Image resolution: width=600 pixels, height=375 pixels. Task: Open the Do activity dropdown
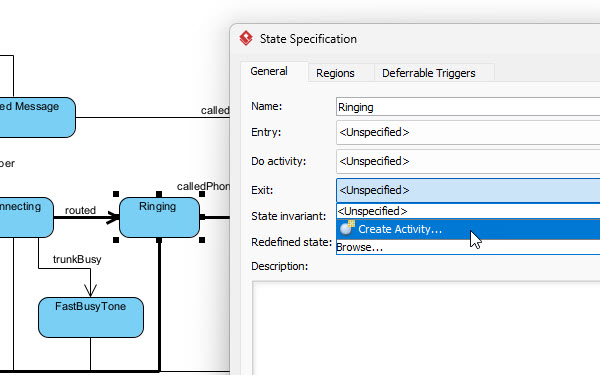click(468, 161)
